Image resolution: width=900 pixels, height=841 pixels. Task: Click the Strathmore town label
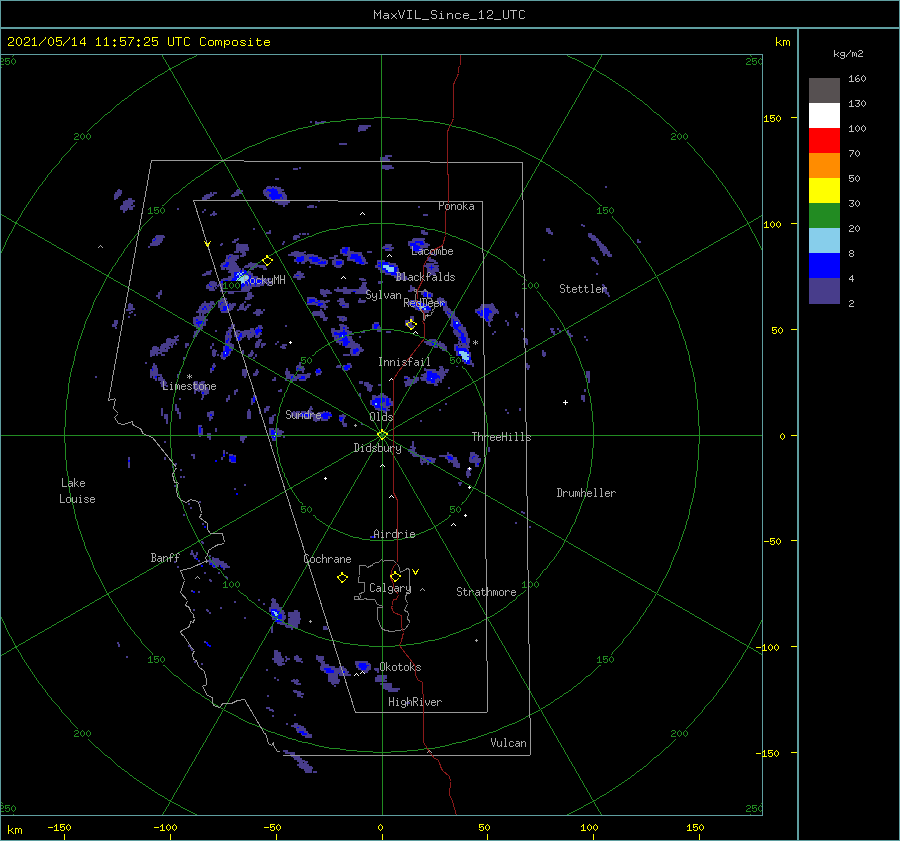pyautogui.click(x=486, y=592)
